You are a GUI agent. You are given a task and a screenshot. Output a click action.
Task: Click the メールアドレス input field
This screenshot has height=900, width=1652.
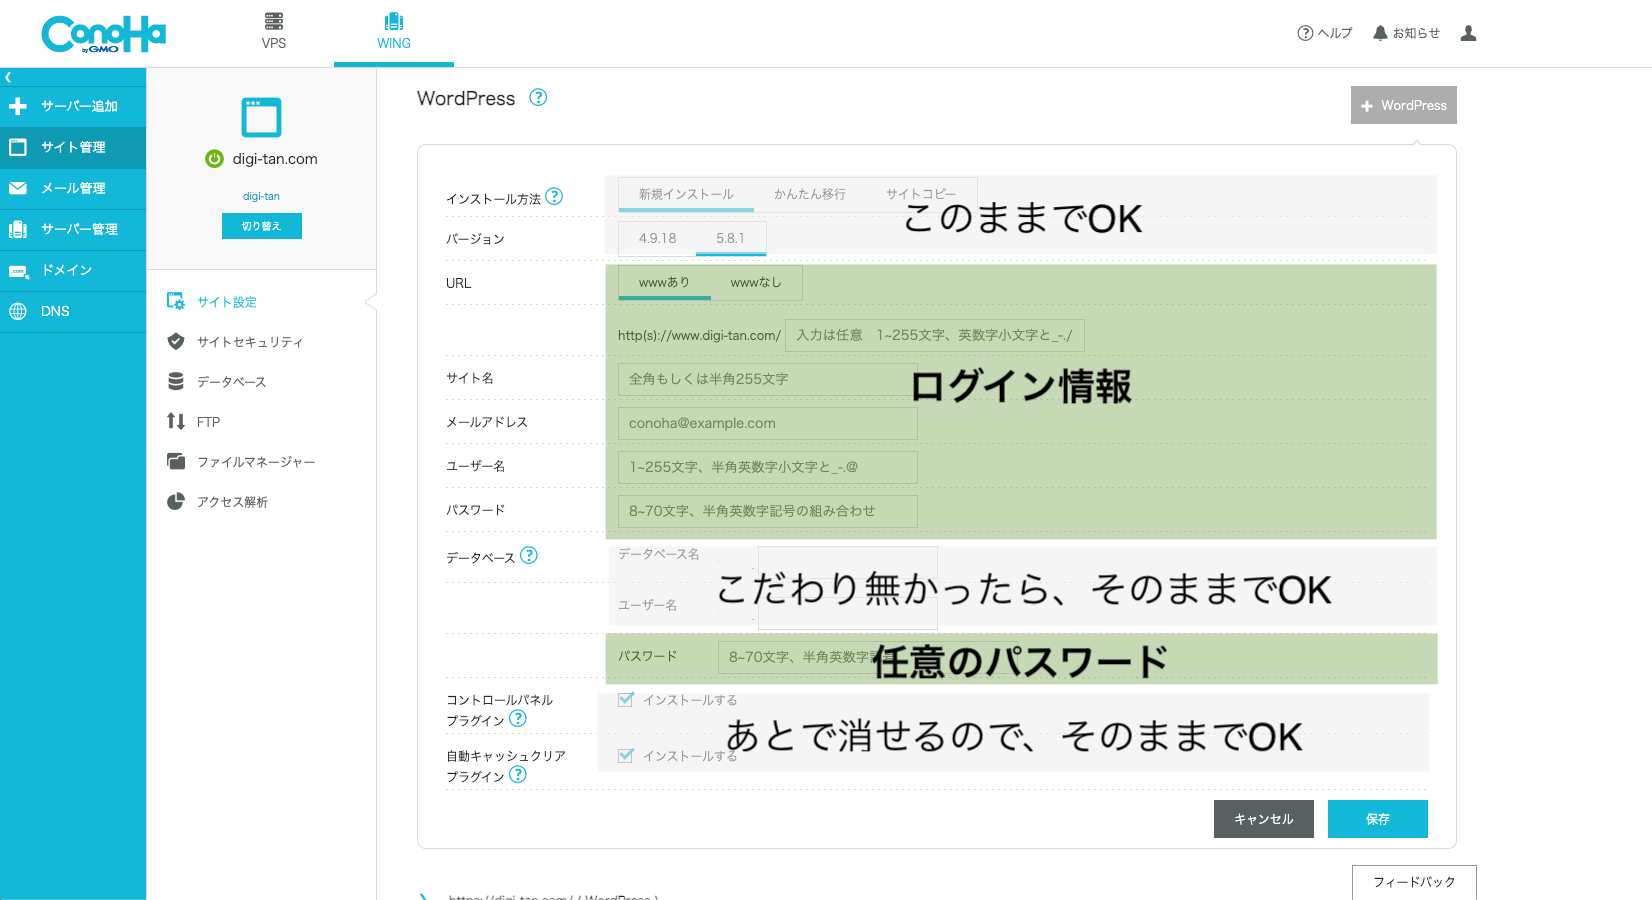tap(767, 423)
